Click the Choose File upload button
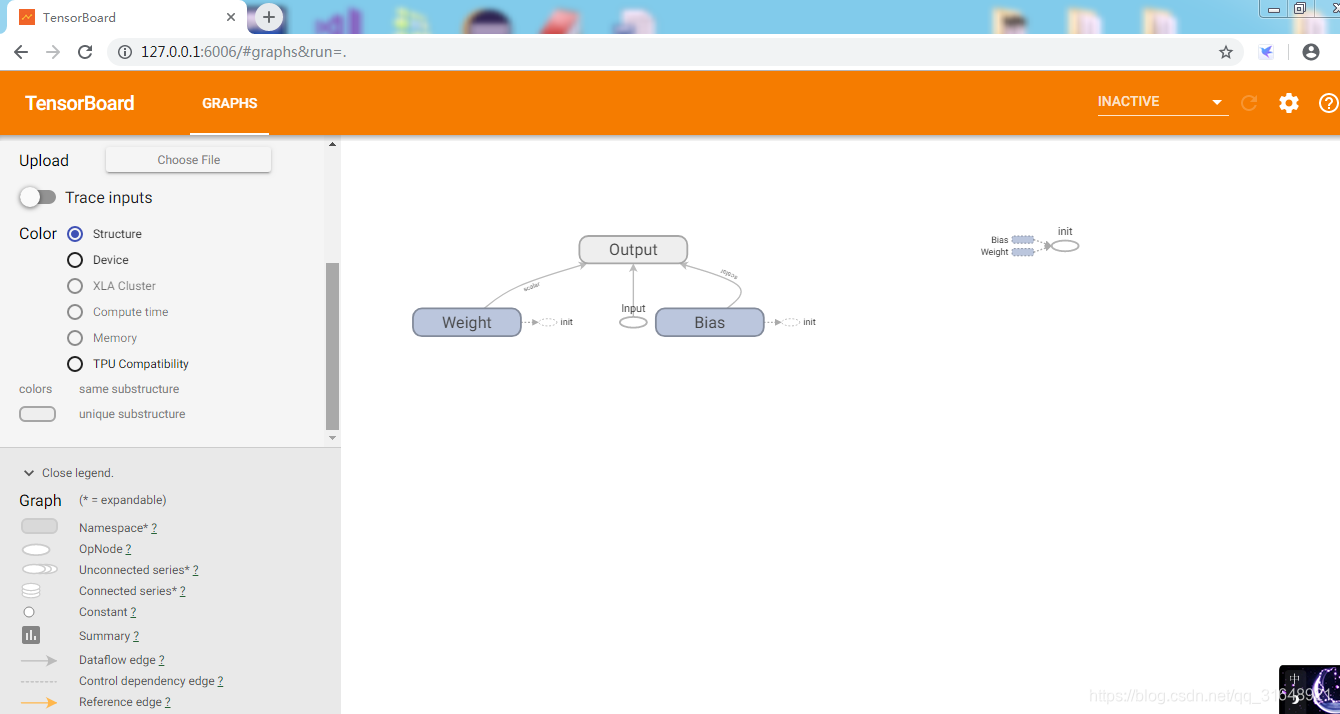This screenshot has width=1340, height=714. pos(188,160)
